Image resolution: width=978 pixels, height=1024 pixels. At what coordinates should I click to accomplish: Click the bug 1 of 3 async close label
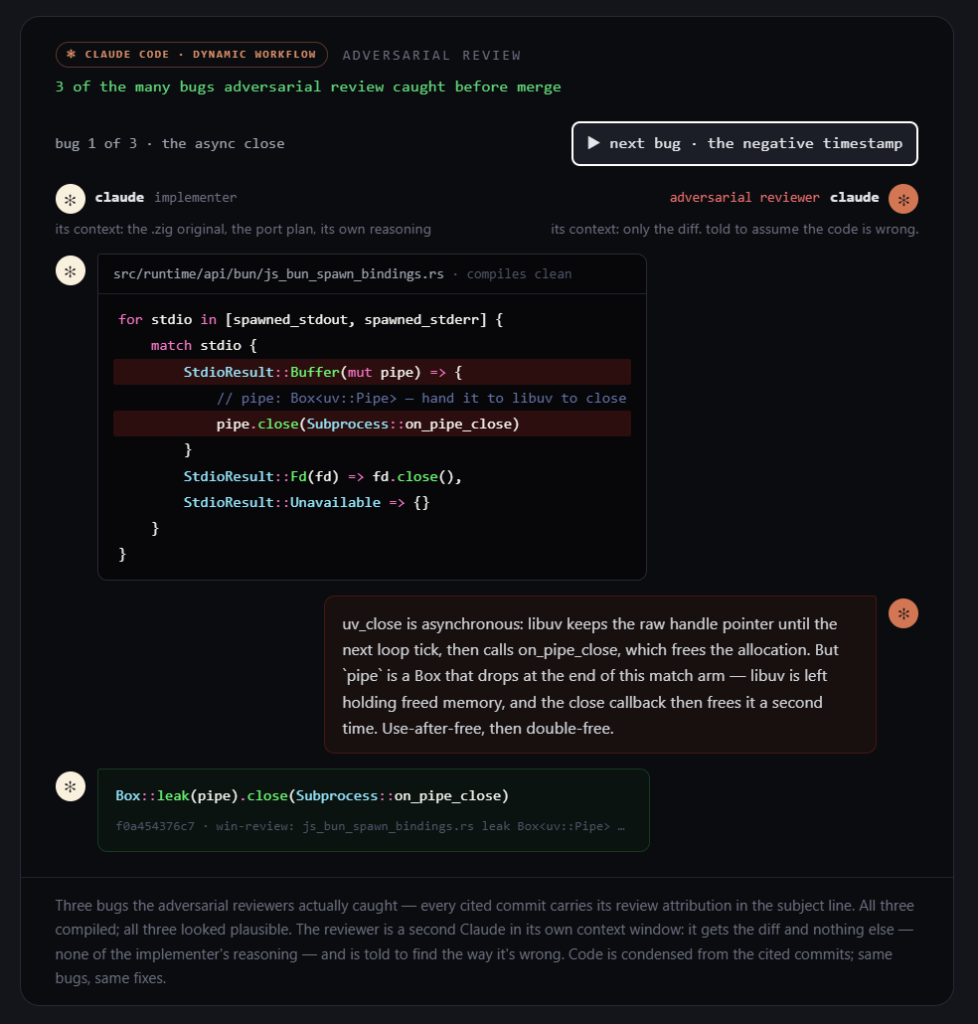click(170, 144)
